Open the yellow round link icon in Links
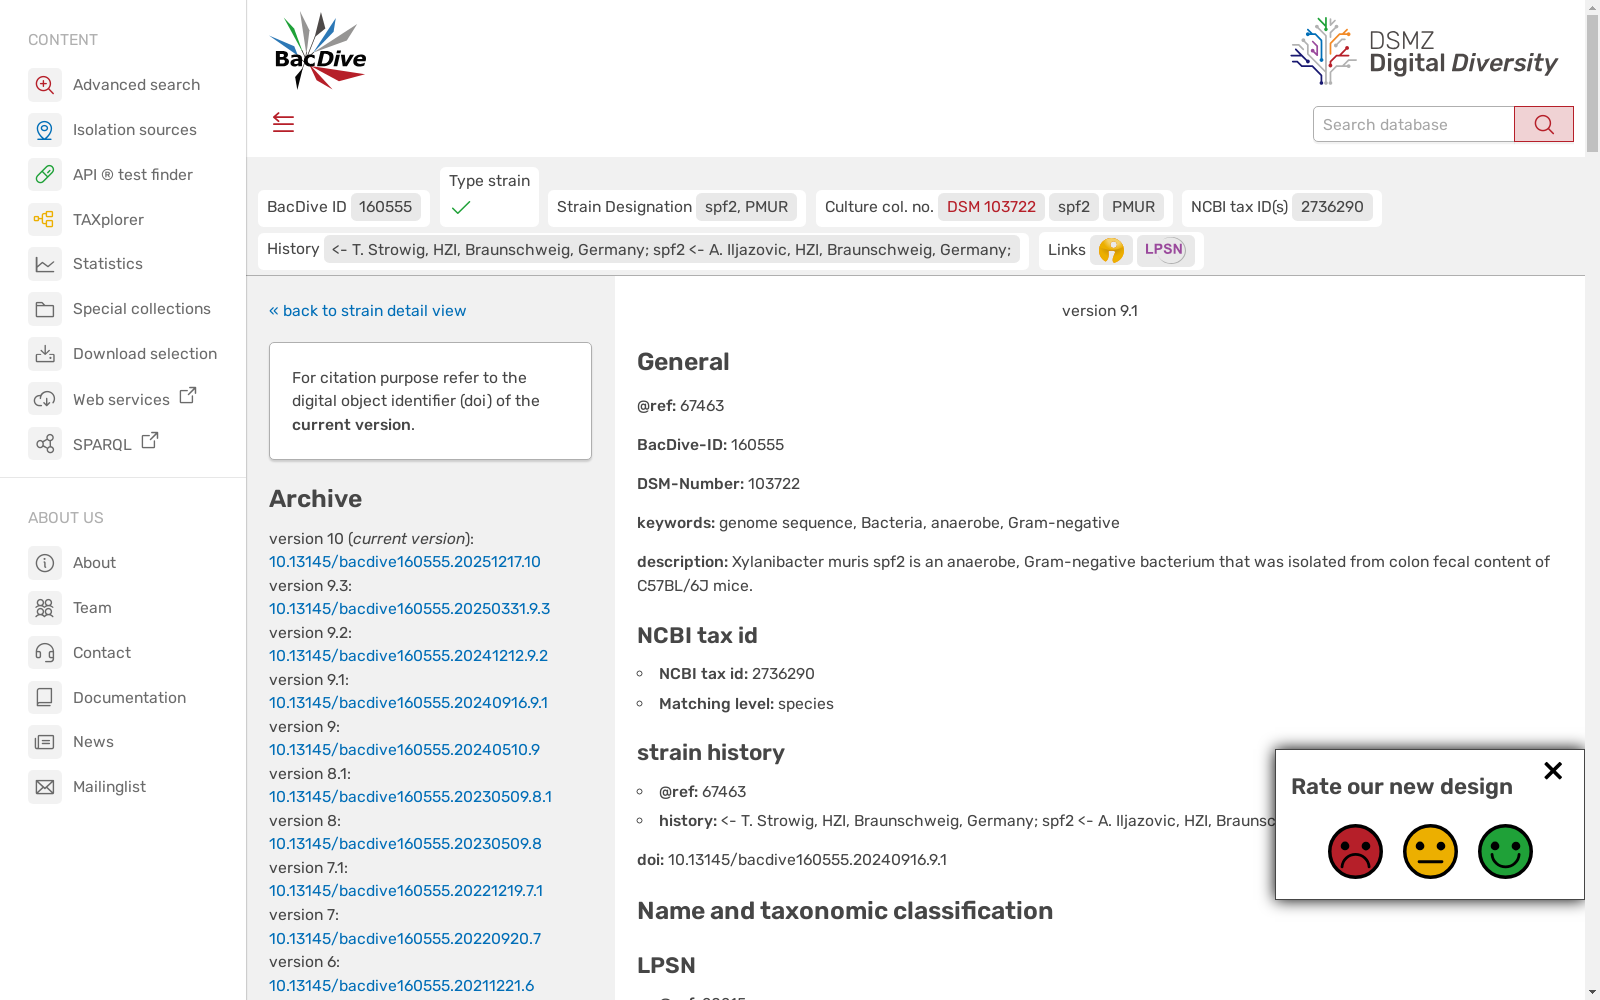This screenshot has height=1000, width=1600. [1111, 250]
